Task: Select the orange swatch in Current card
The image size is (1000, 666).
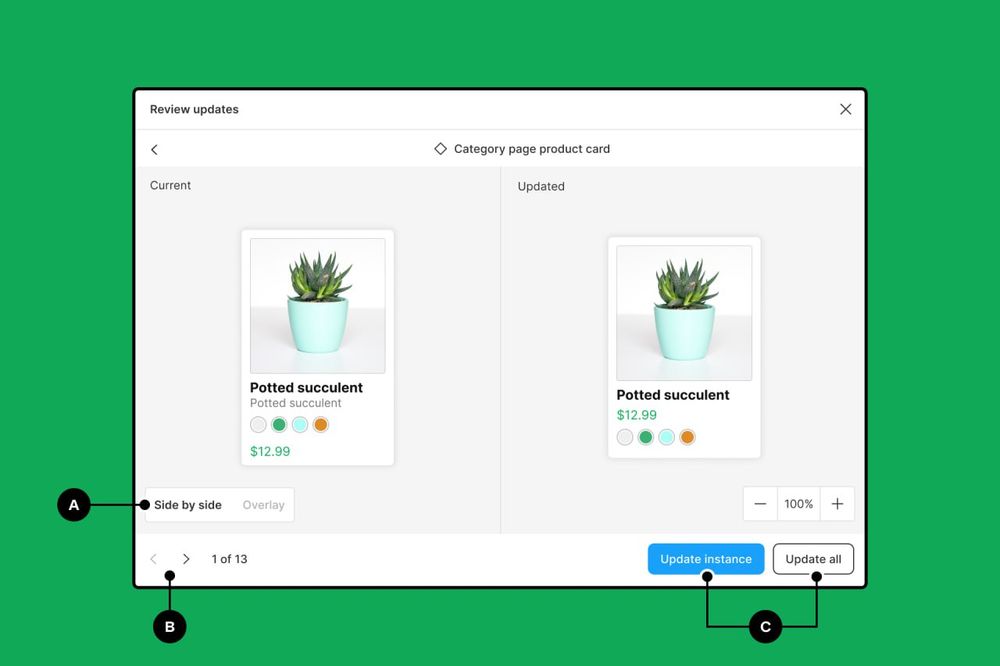Action: coord(320,425)
